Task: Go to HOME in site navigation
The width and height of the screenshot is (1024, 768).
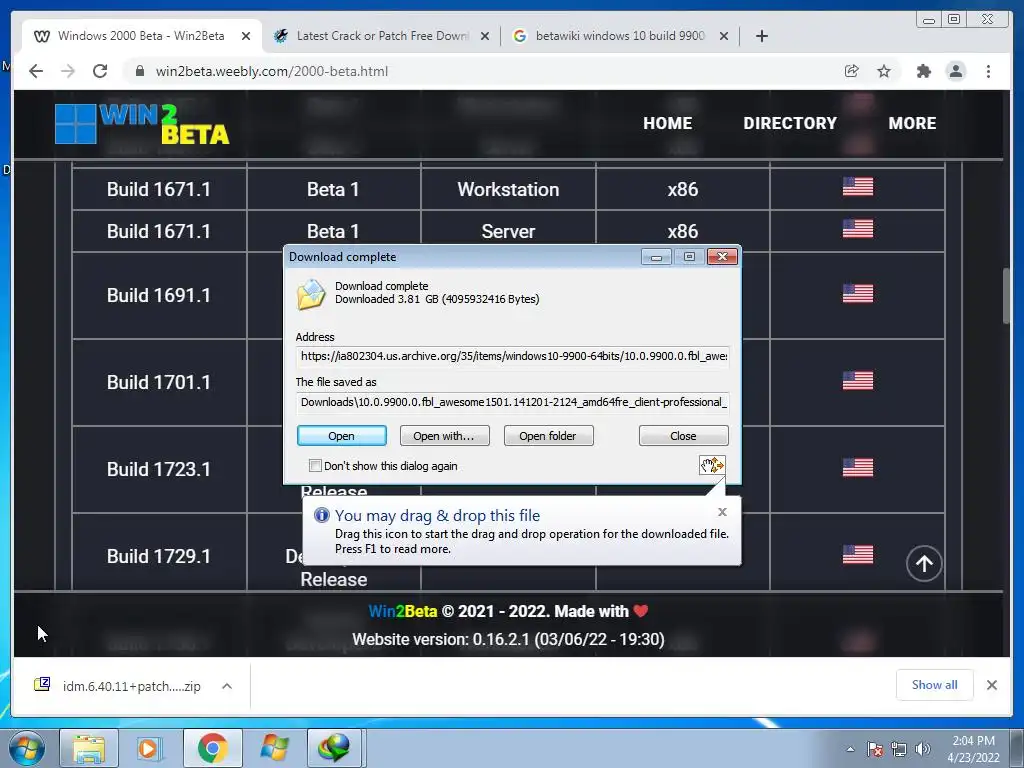Action: tap(667, 123)
